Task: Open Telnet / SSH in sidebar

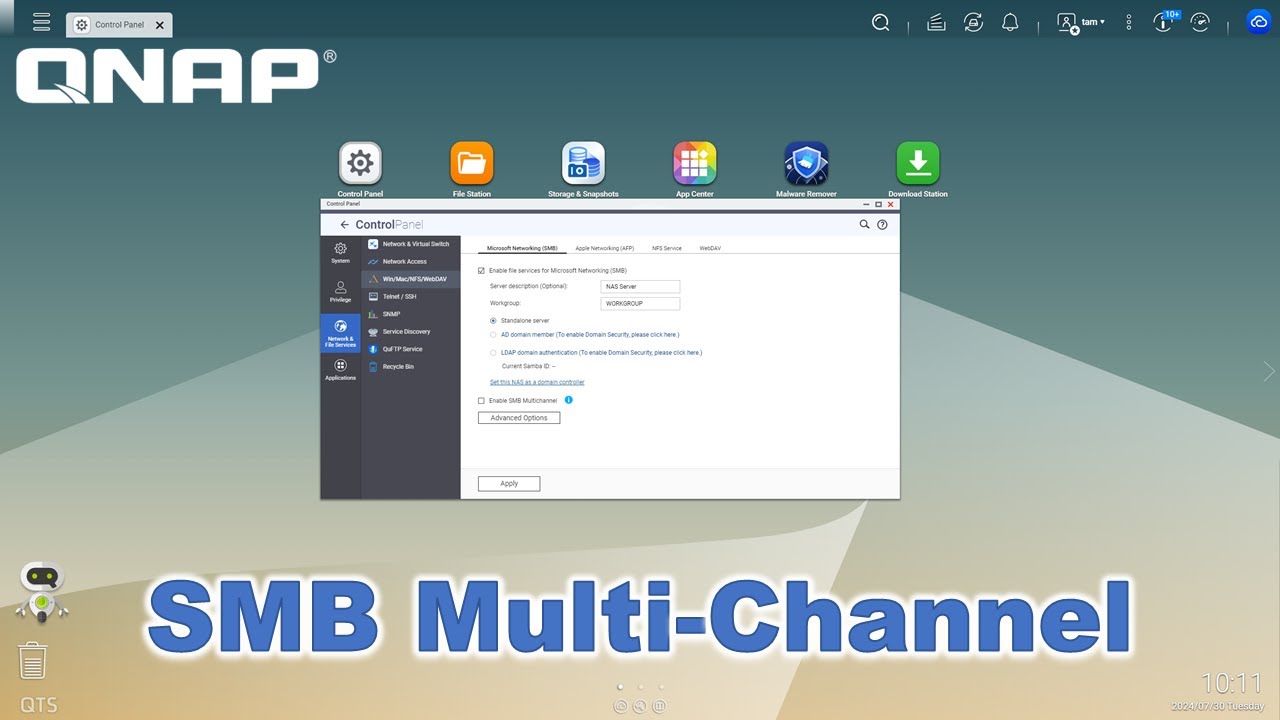Action: [411, 297]
